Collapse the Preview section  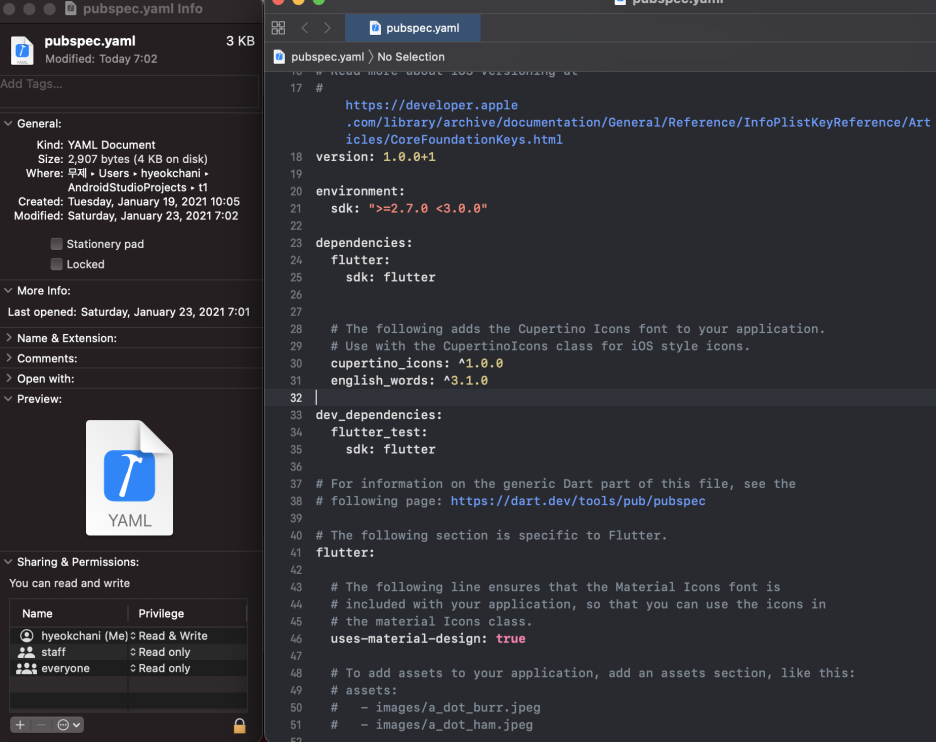coord(8,399)
